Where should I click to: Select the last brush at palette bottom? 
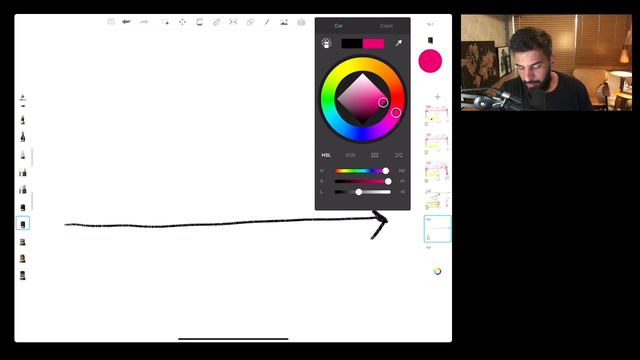tap(23, 276)
